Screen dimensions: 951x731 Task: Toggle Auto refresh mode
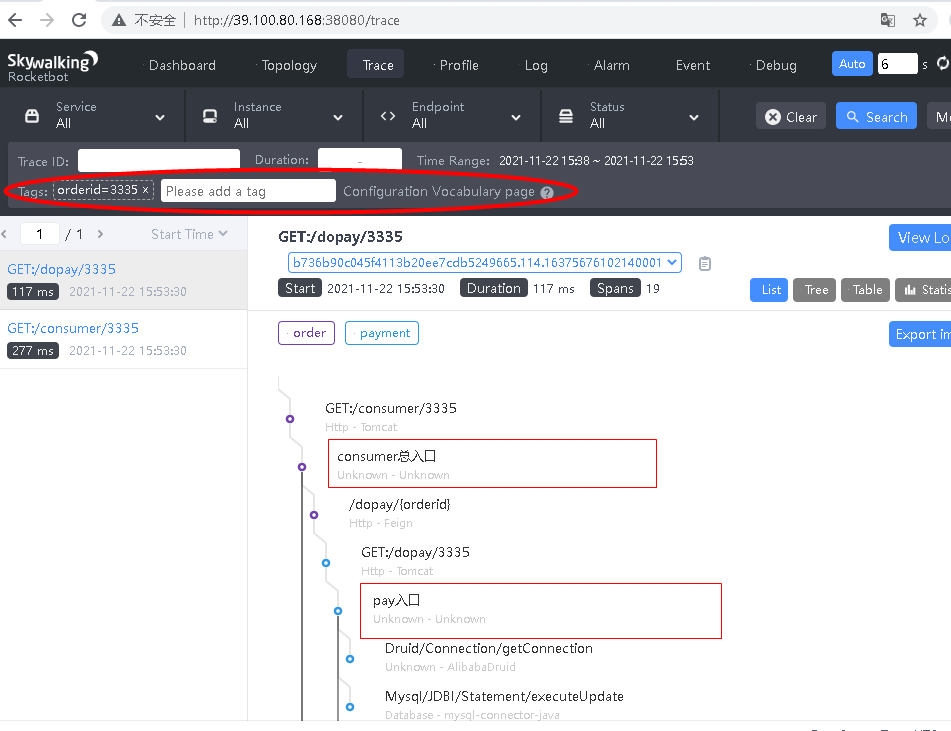tap(852, 63)
